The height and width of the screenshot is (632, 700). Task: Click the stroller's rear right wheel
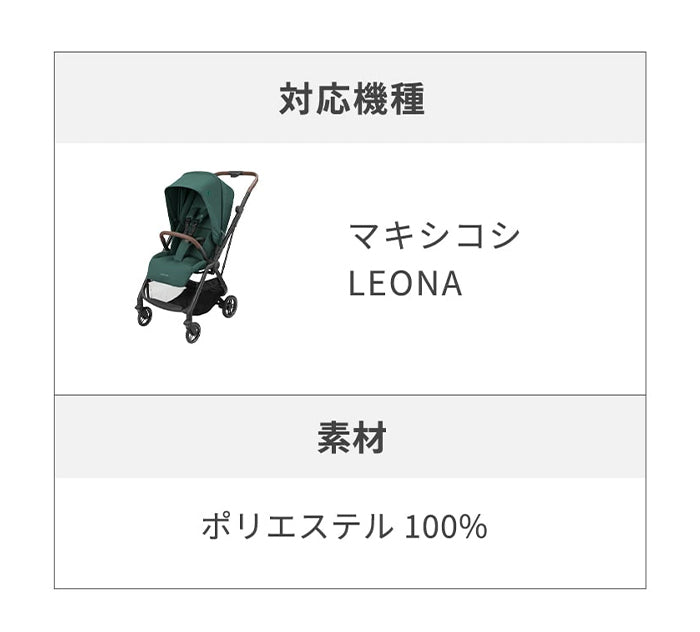pos(229,306)
